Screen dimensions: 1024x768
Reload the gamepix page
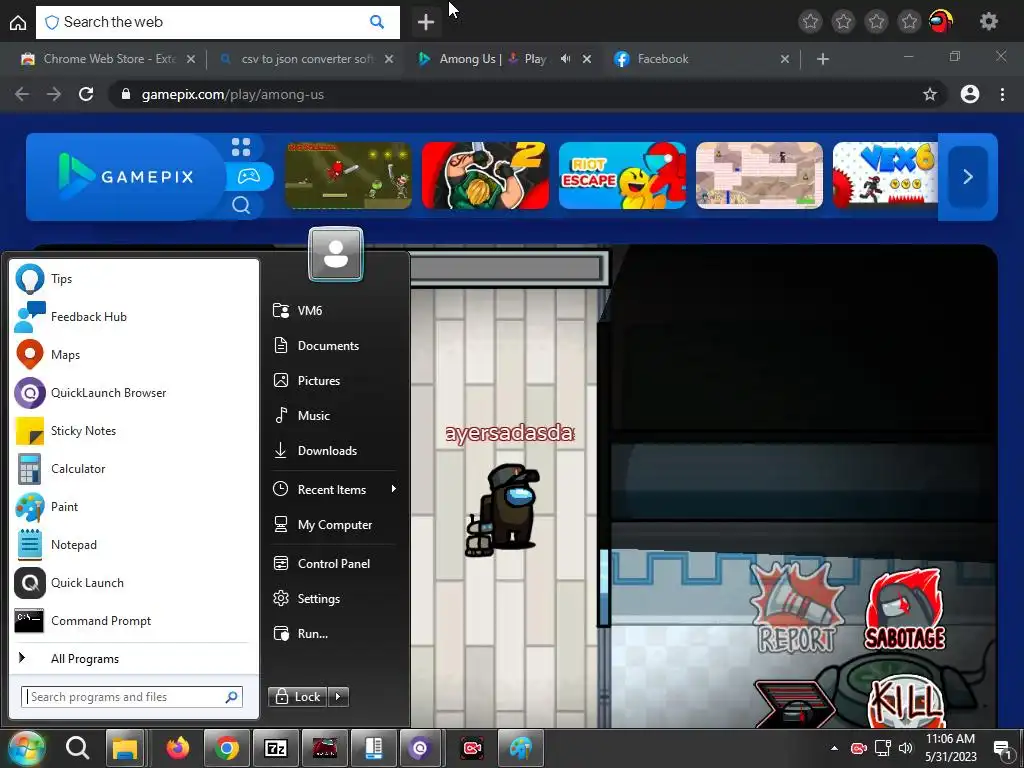coord(86,95)
